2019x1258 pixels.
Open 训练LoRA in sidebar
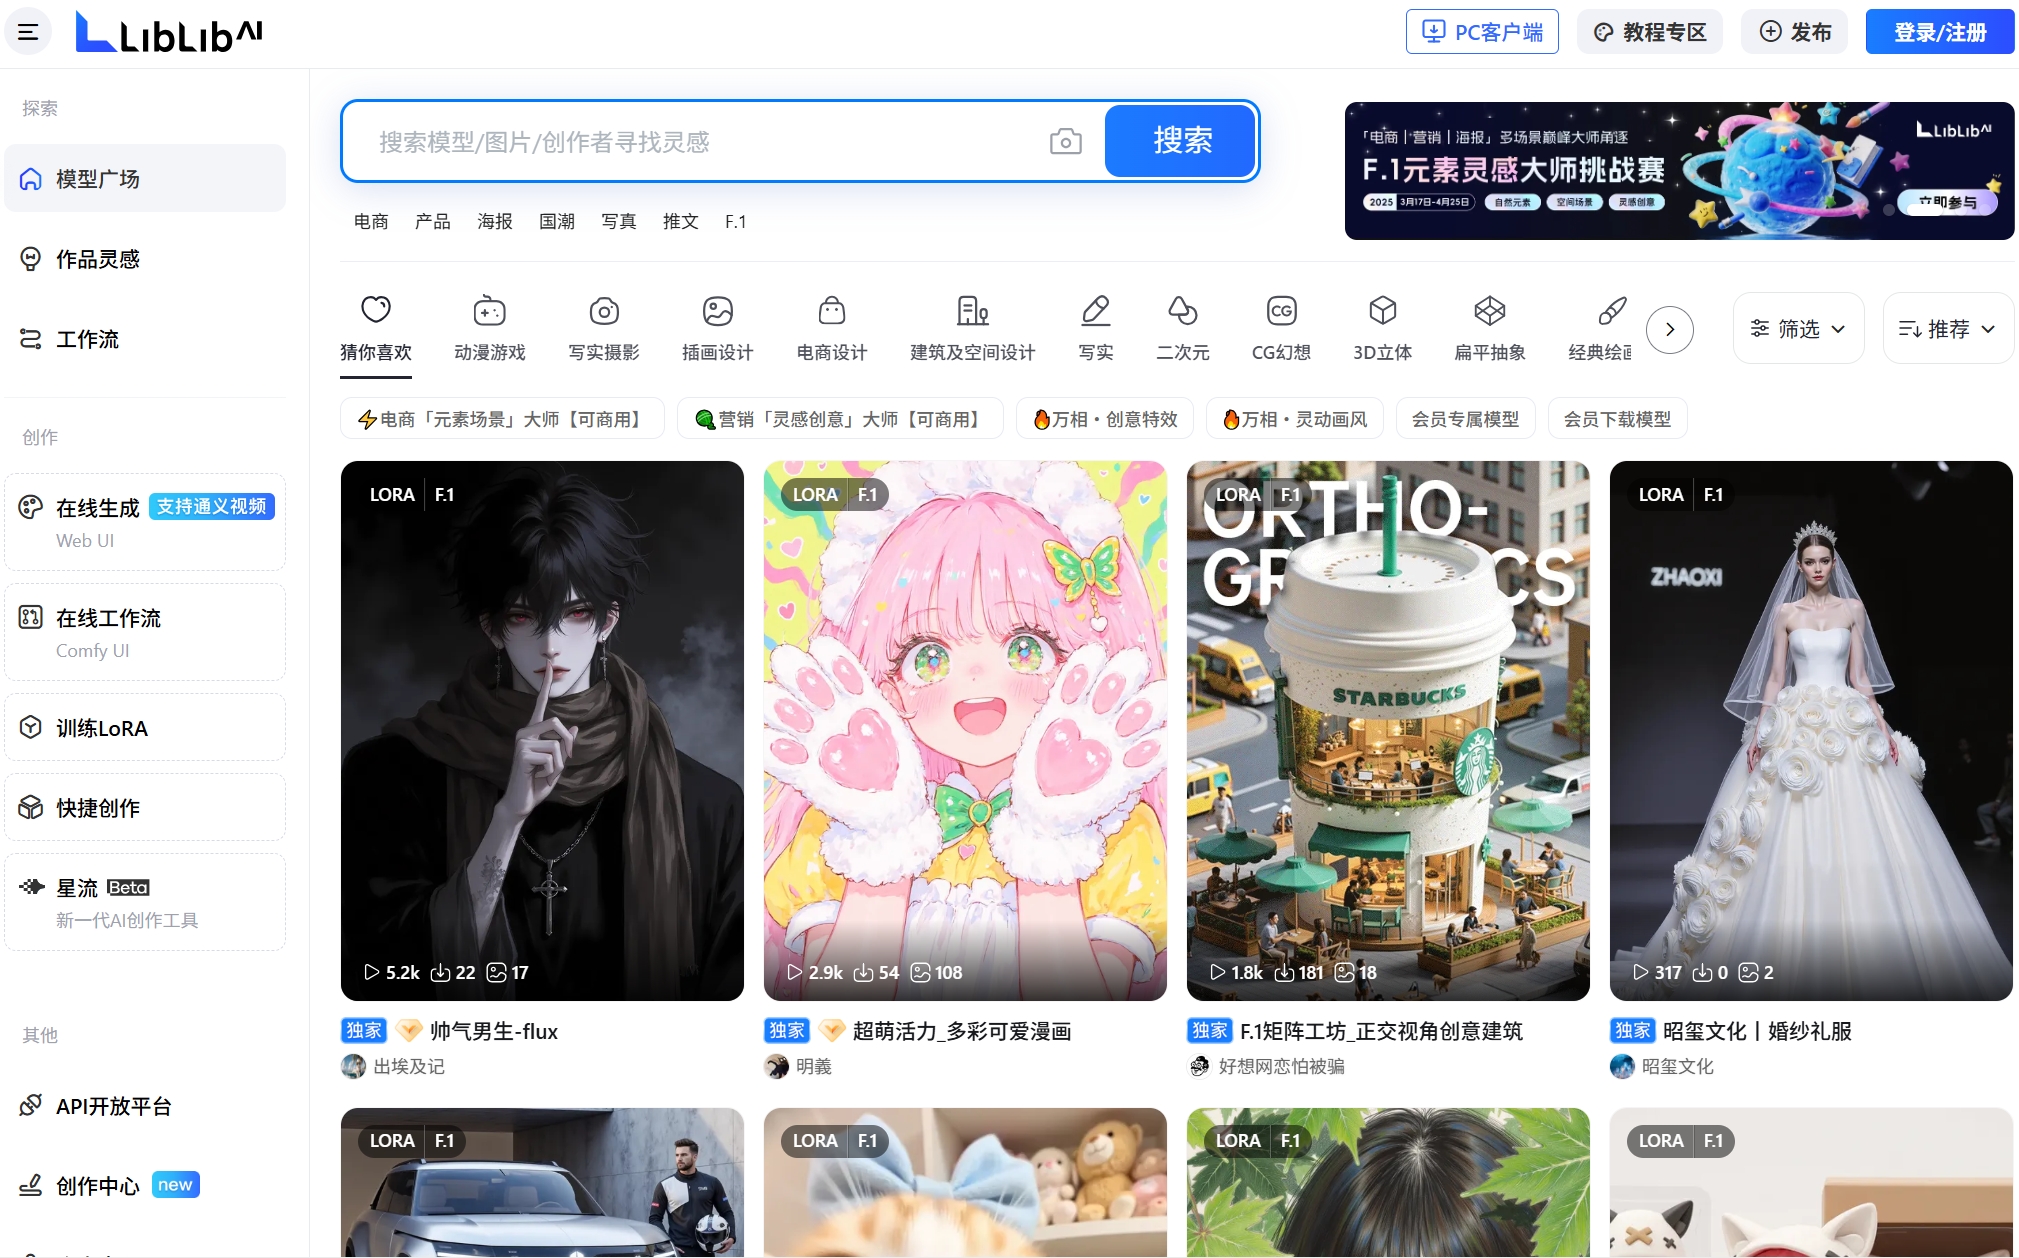click(145, 727)
